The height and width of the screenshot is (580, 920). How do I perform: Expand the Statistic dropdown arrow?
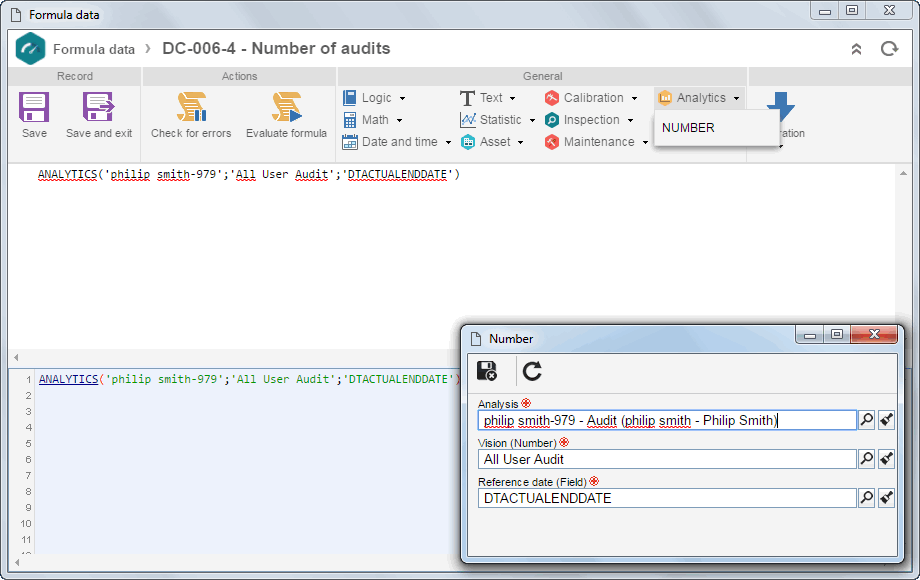pos(532,121)
